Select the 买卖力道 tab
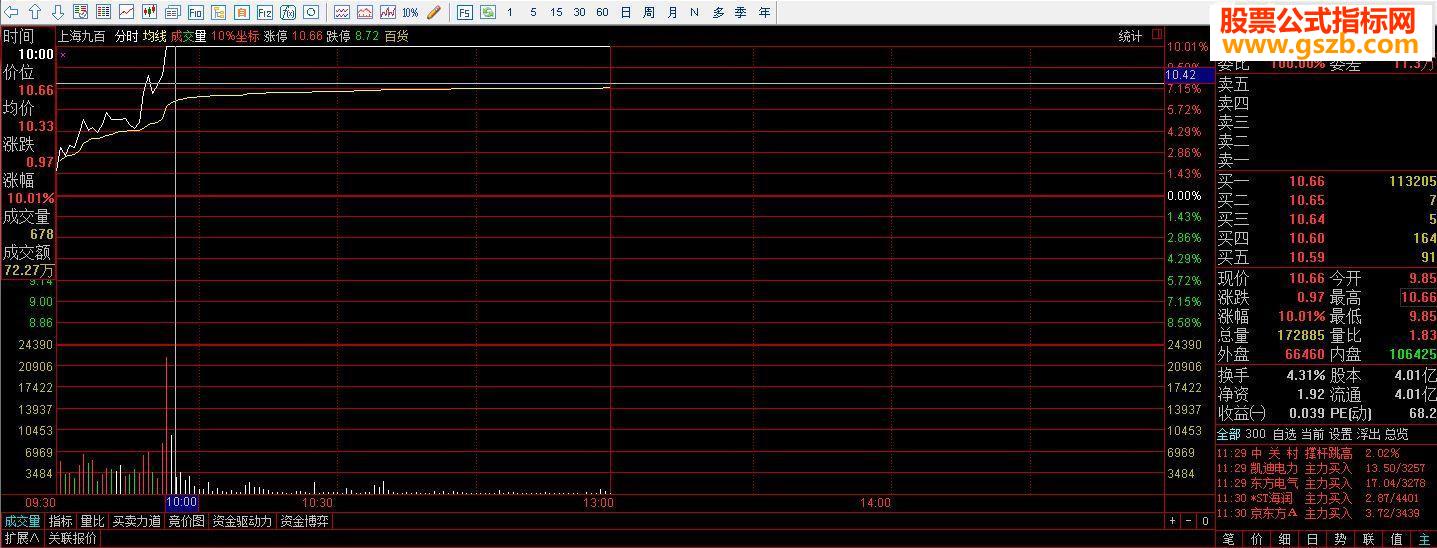The width and height of the screenshot is (1437, 548). [x=136, y=521]
